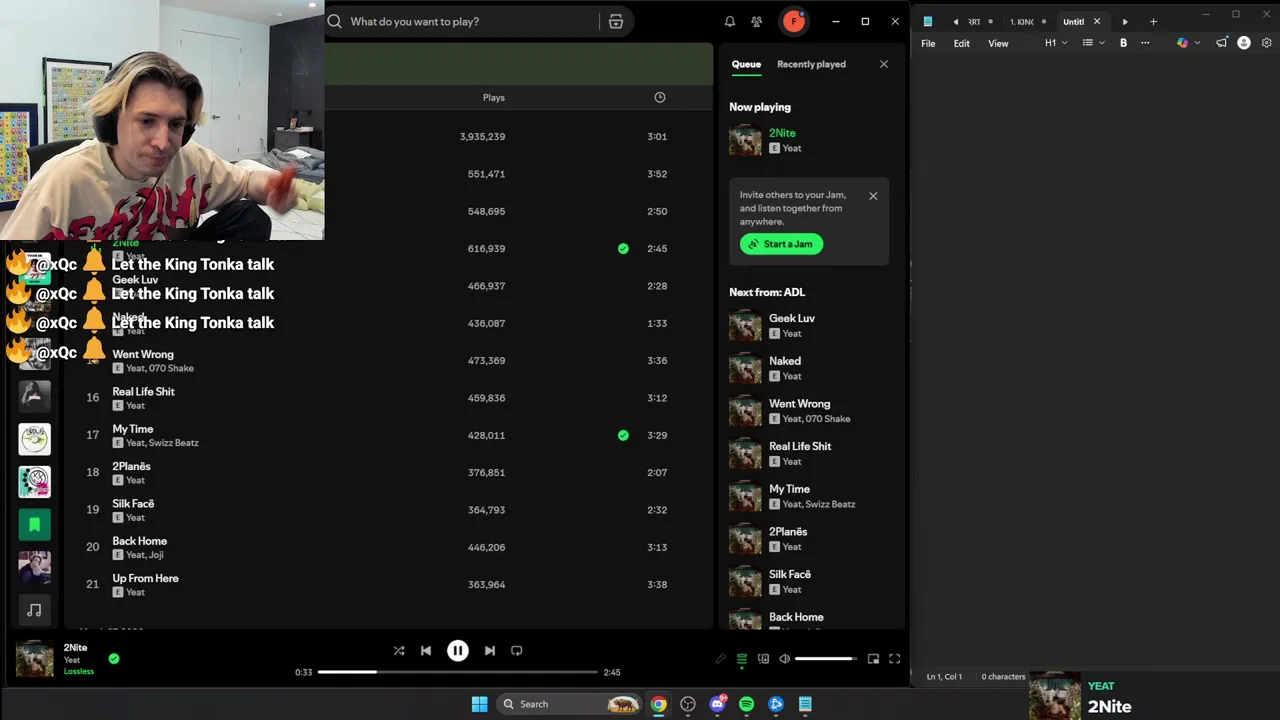Open Windows Start button on taskbar
This screenshot has width=1280, height=720.
point(479,704)
